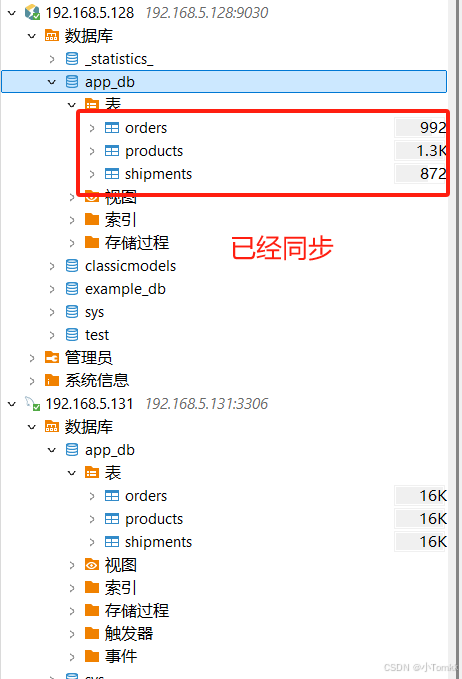Select shipments label under 192.168.5.128
Screen dimensions: 462x679
[158, 174]
